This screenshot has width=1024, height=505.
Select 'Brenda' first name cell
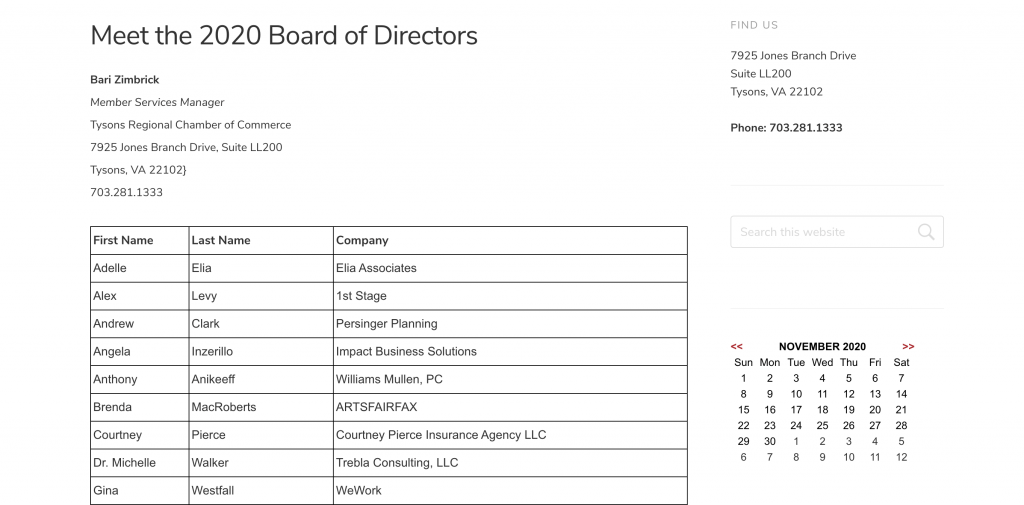pos(140,407)
